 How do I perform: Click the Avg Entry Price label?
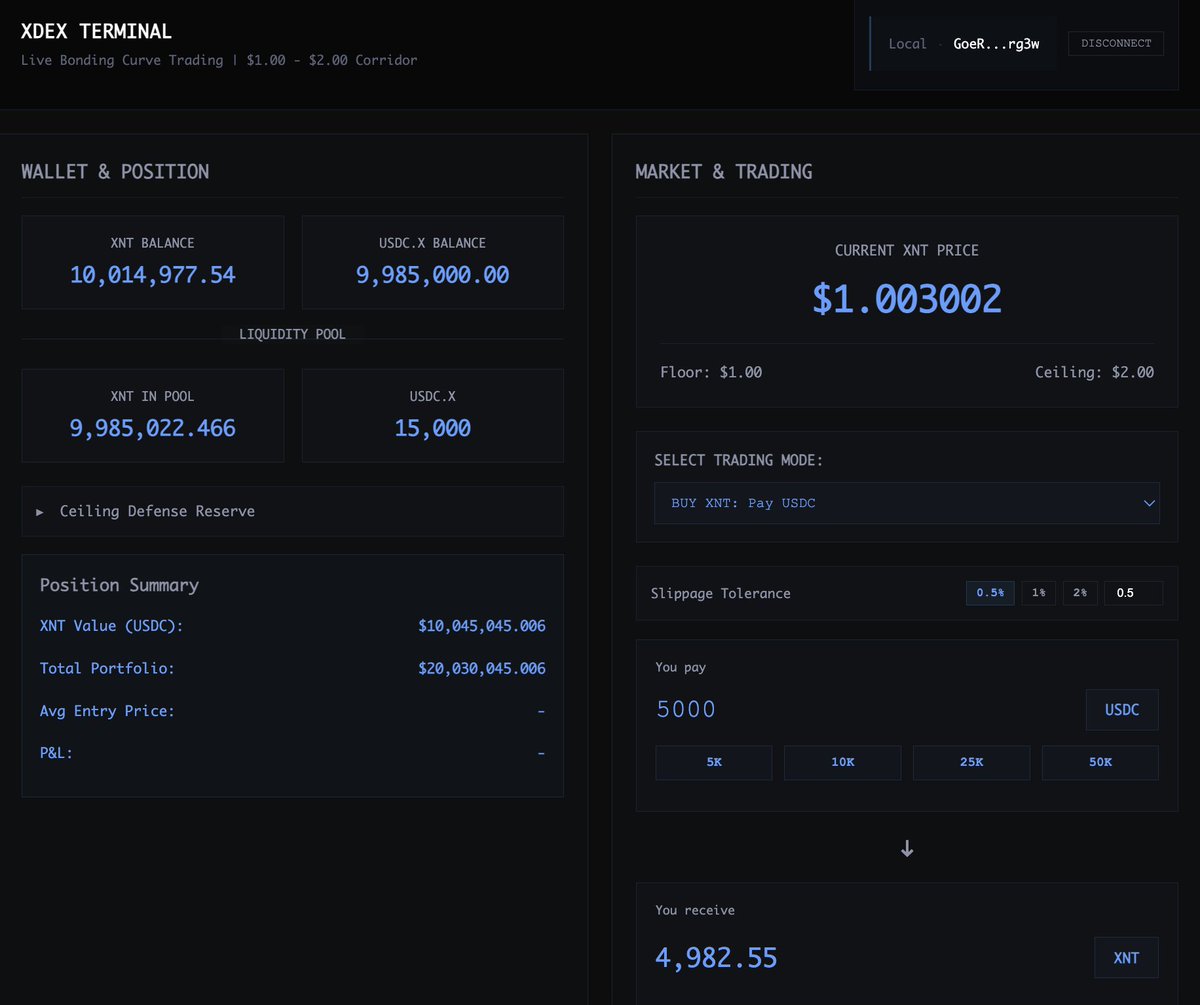pyautogui.click(x=107, y=711)
